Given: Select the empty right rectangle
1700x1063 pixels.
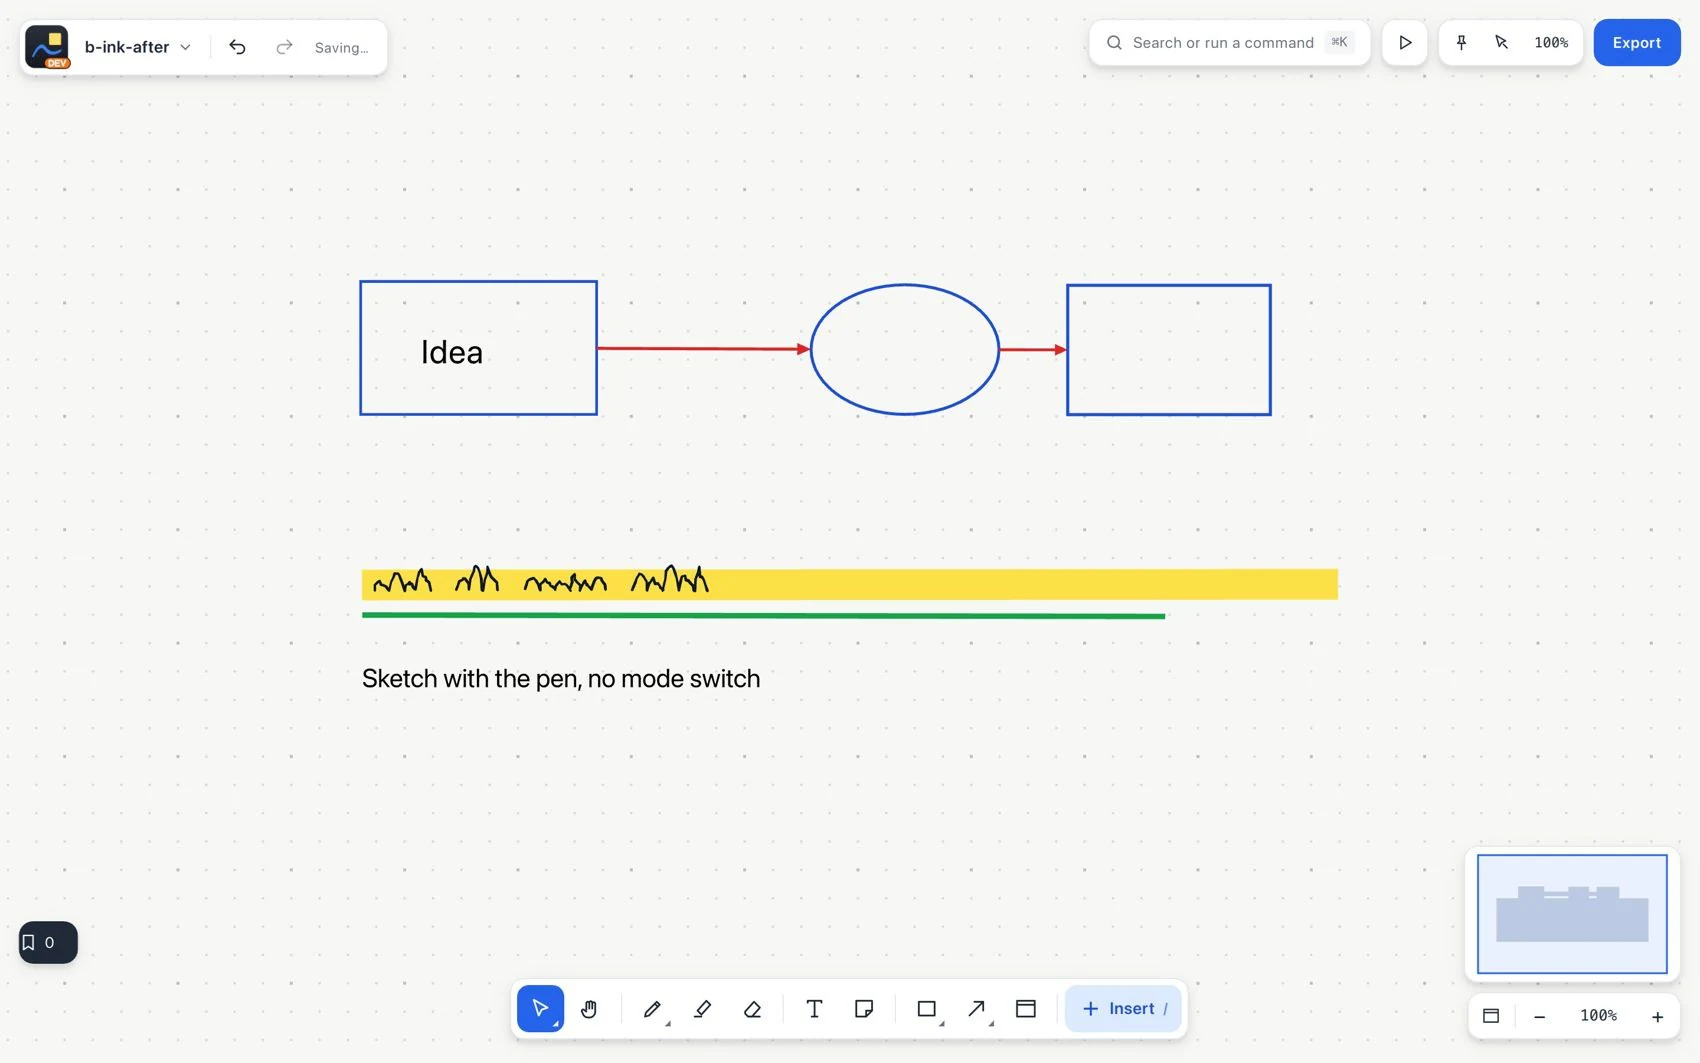Looking at the screenshot, I should coord(1168,349).
